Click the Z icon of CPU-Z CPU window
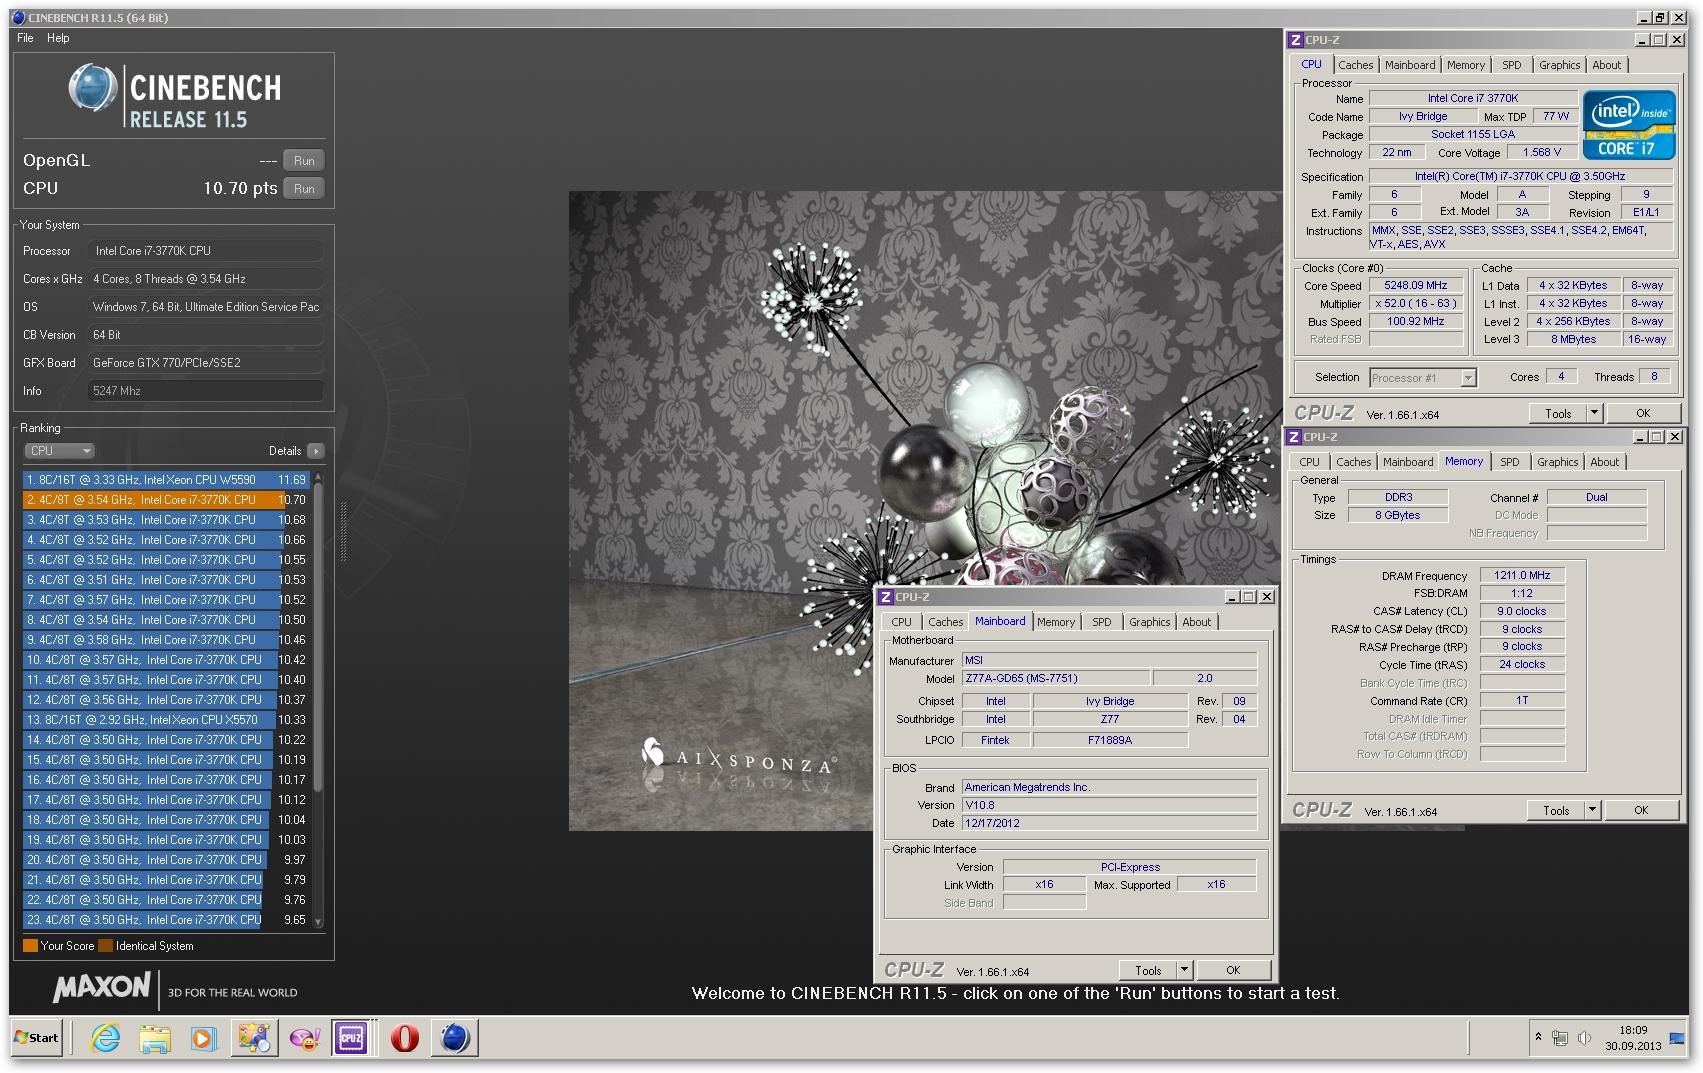The image size is (1703, 1073). (x=1295, y=40)
